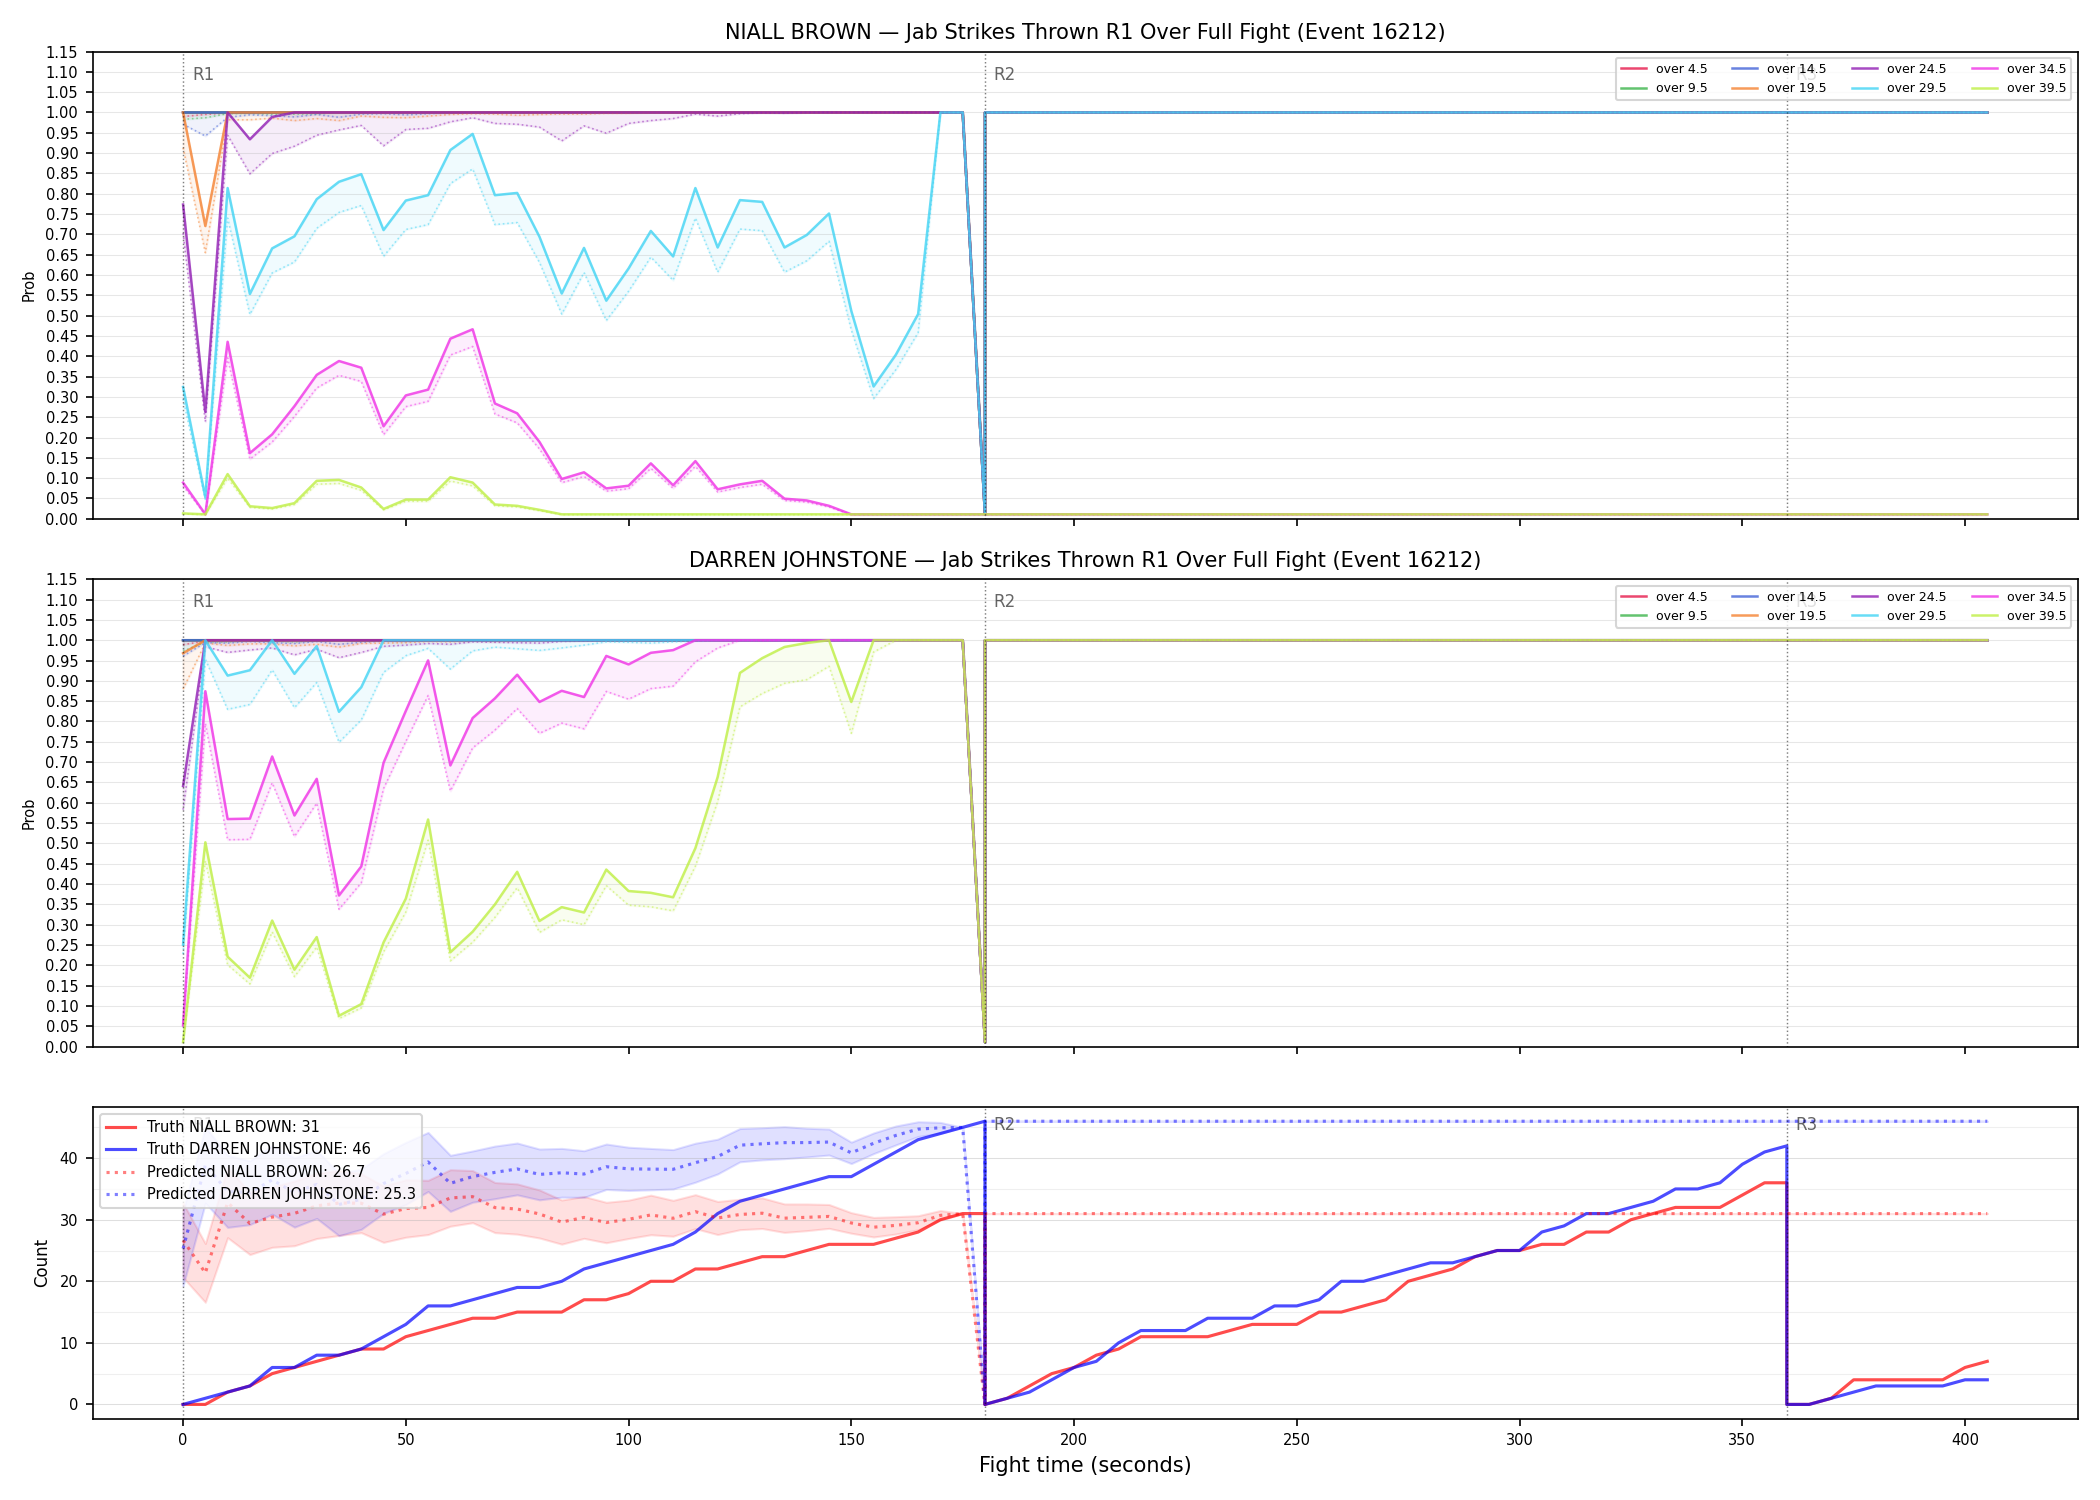This screenshot has width=2100, height=1500.
Task: Click the x-axis tick label 400
Action: point(1965,1440)
